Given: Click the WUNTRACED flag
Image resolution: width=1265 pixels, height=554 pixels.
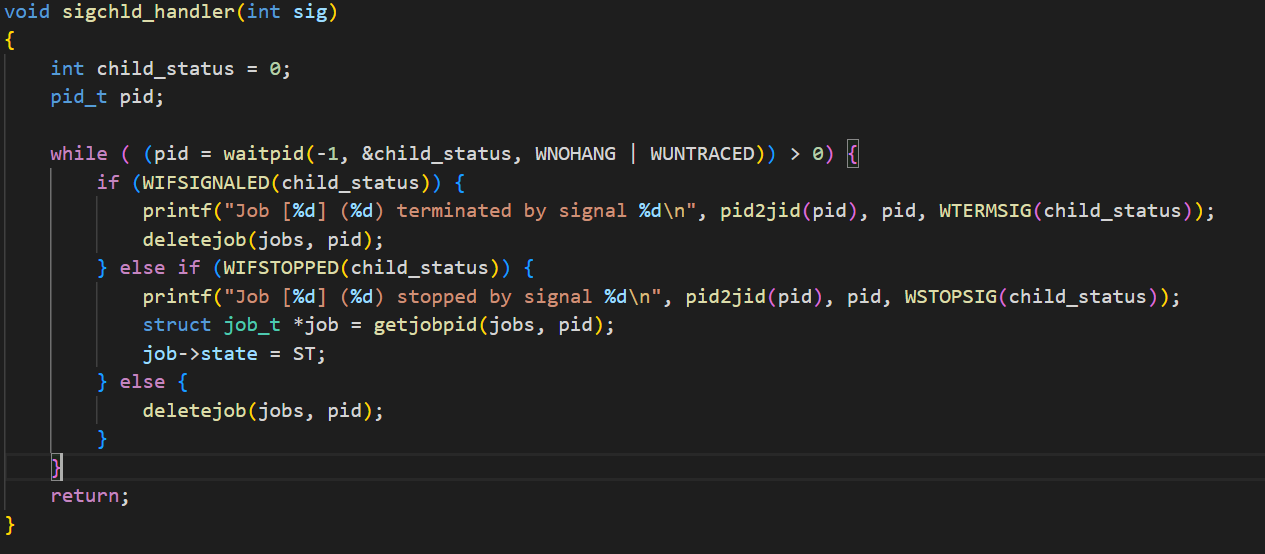Looking at the screenshot, I should pos(702,154).
